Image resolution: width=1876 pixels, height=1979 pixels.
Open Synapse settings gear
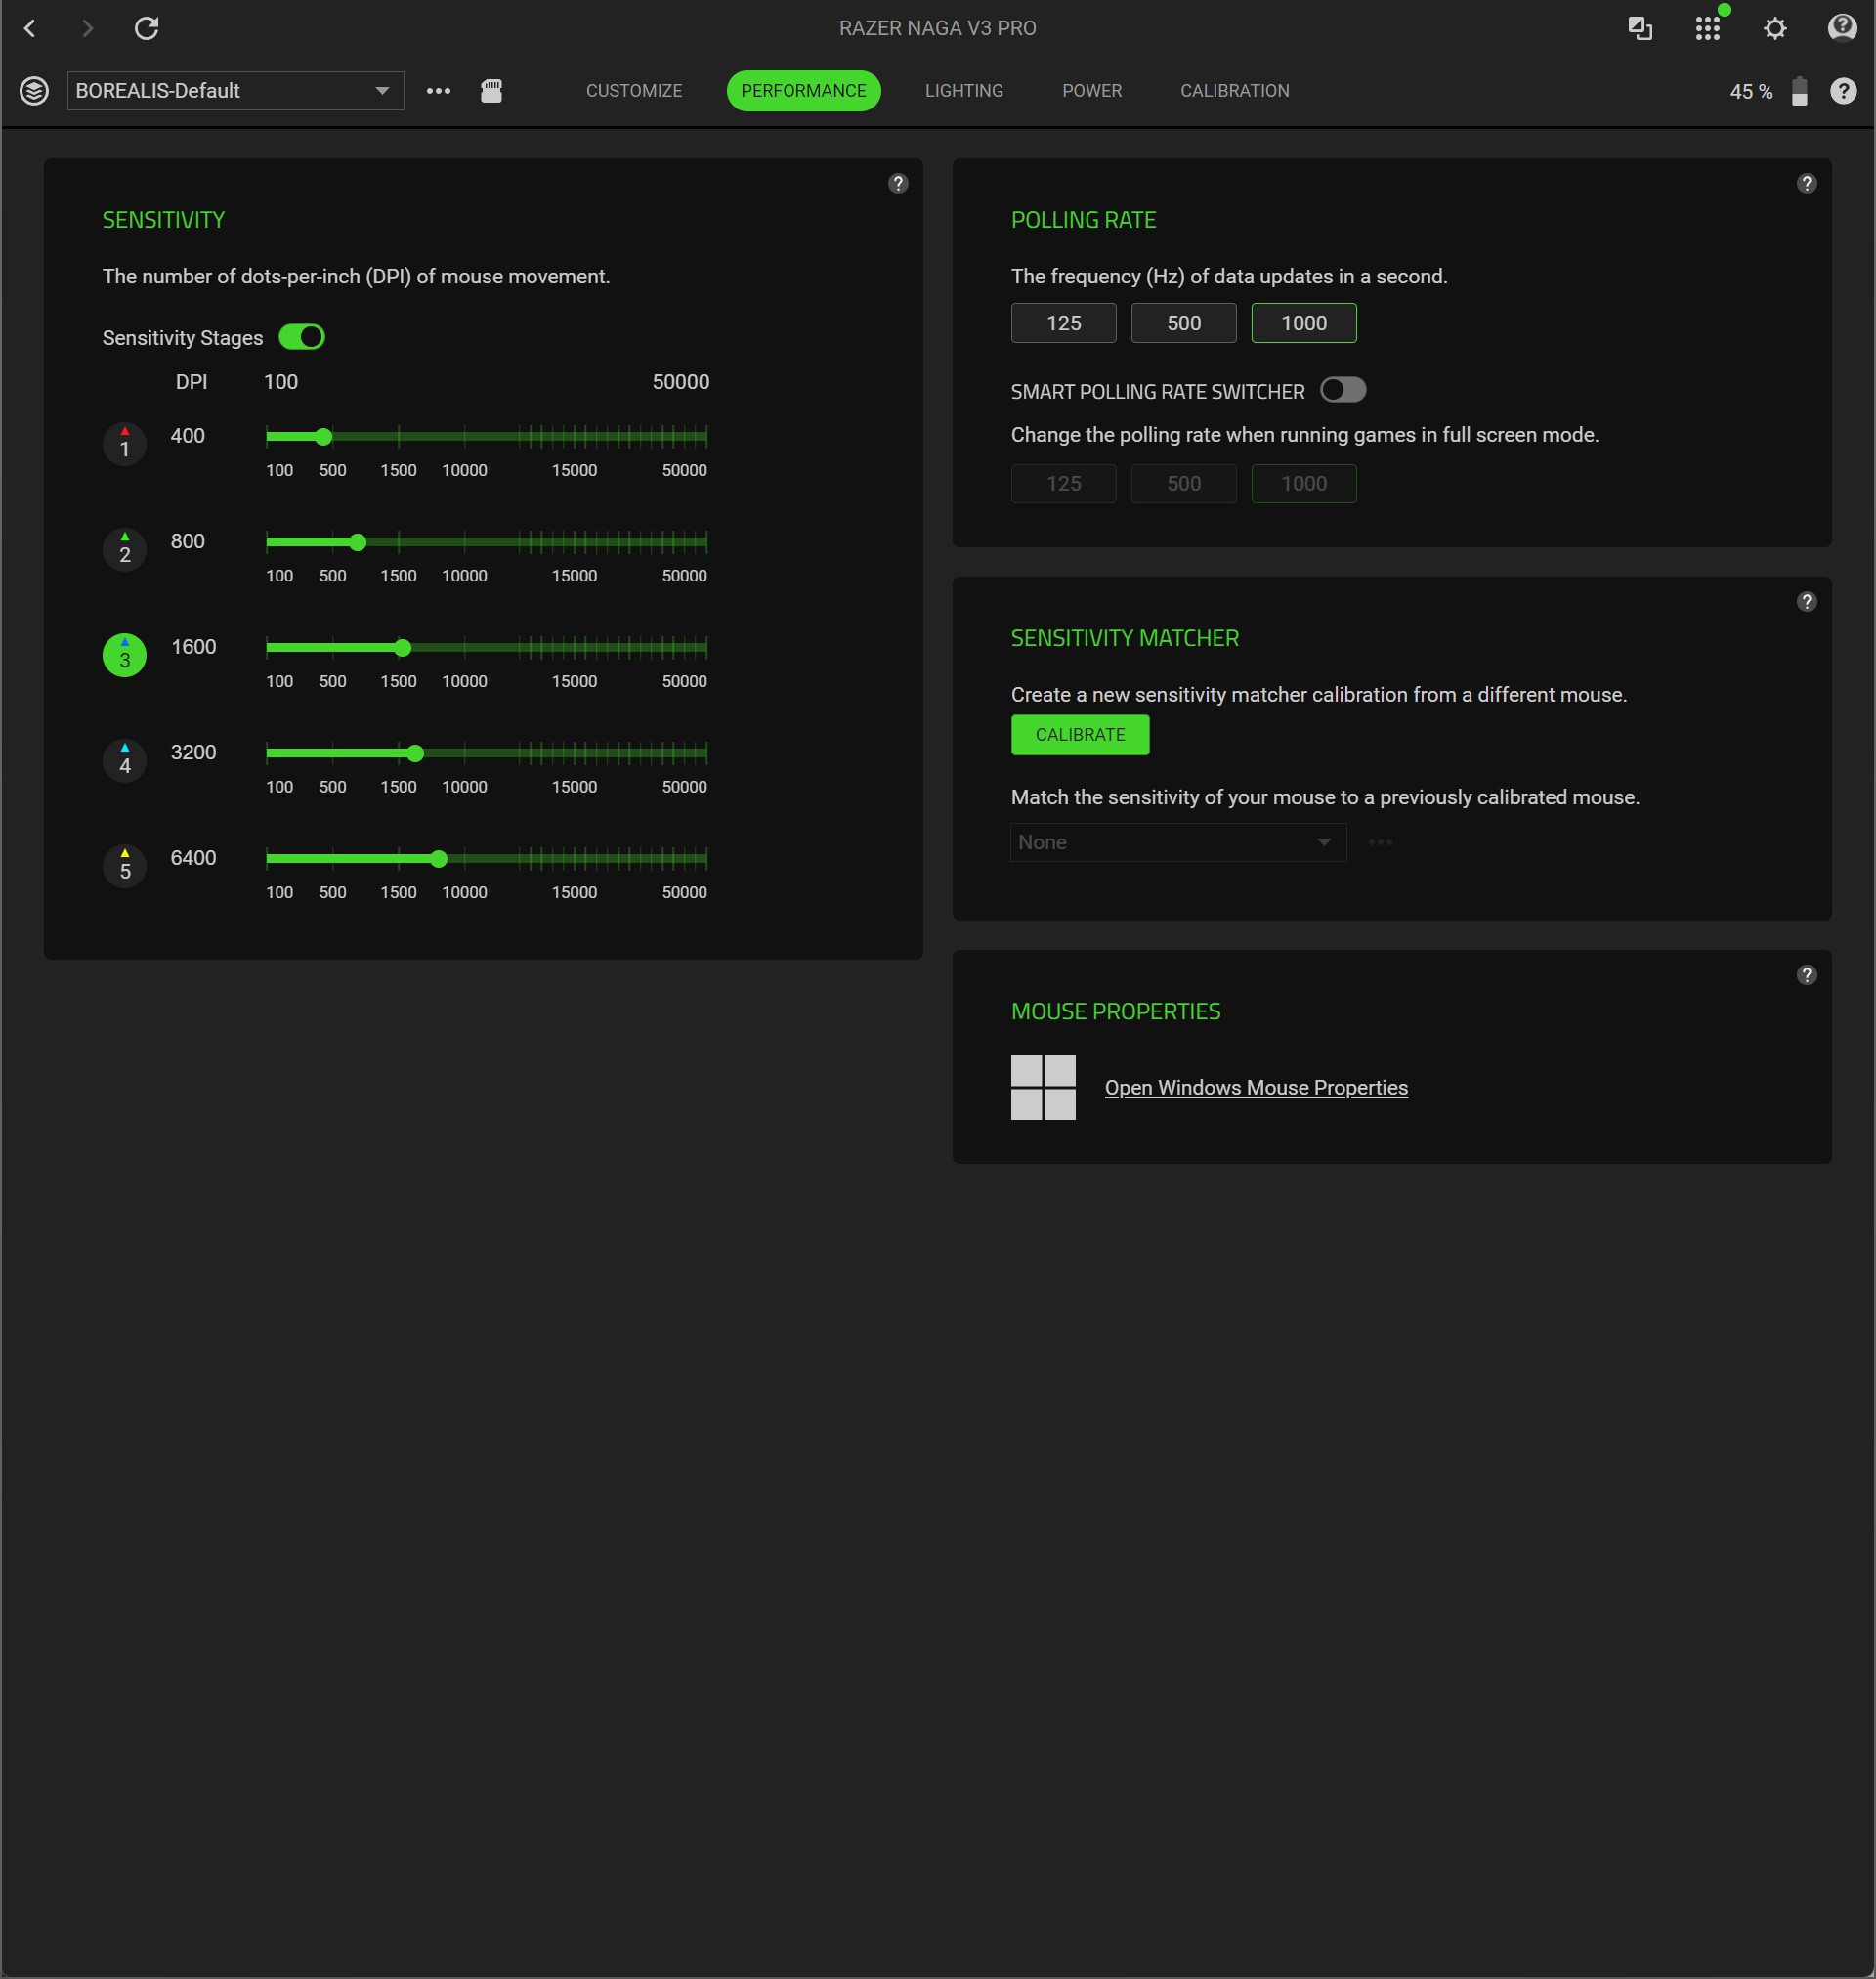coord(1775,28)
